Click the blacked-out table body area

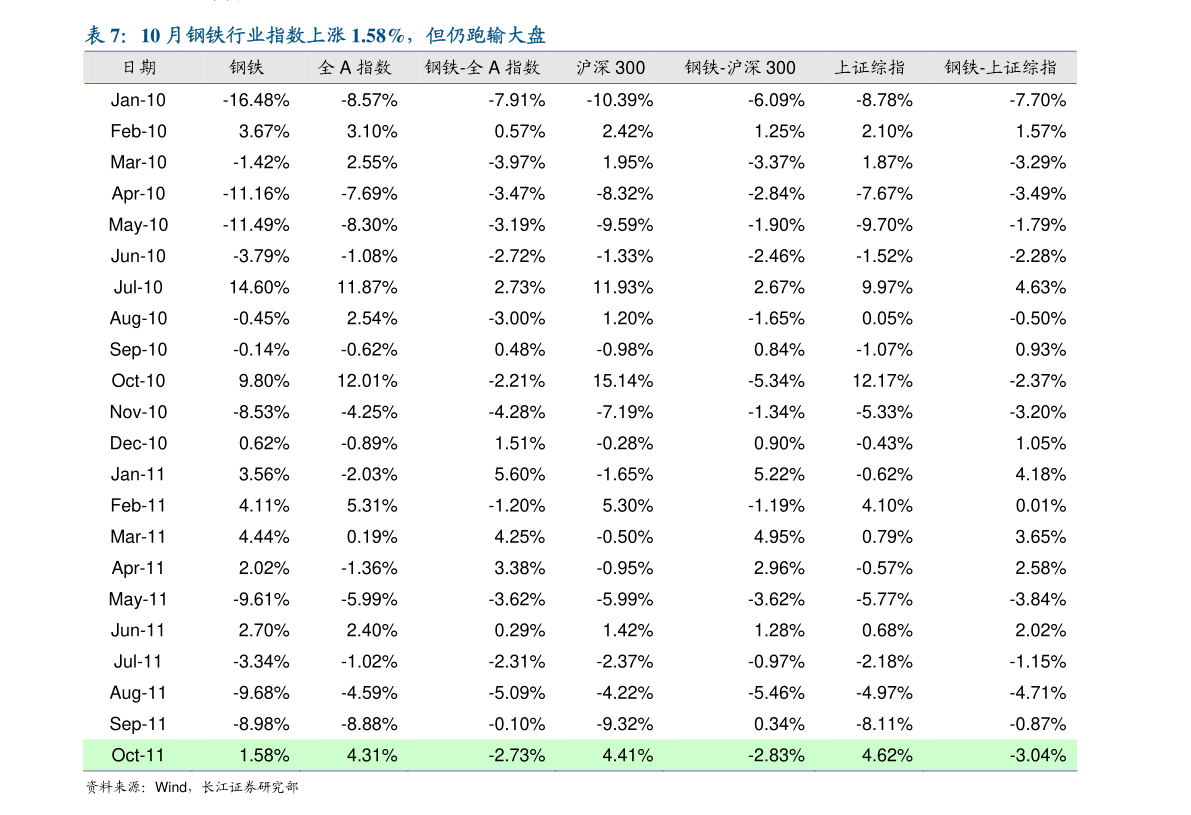coord(580,410)
